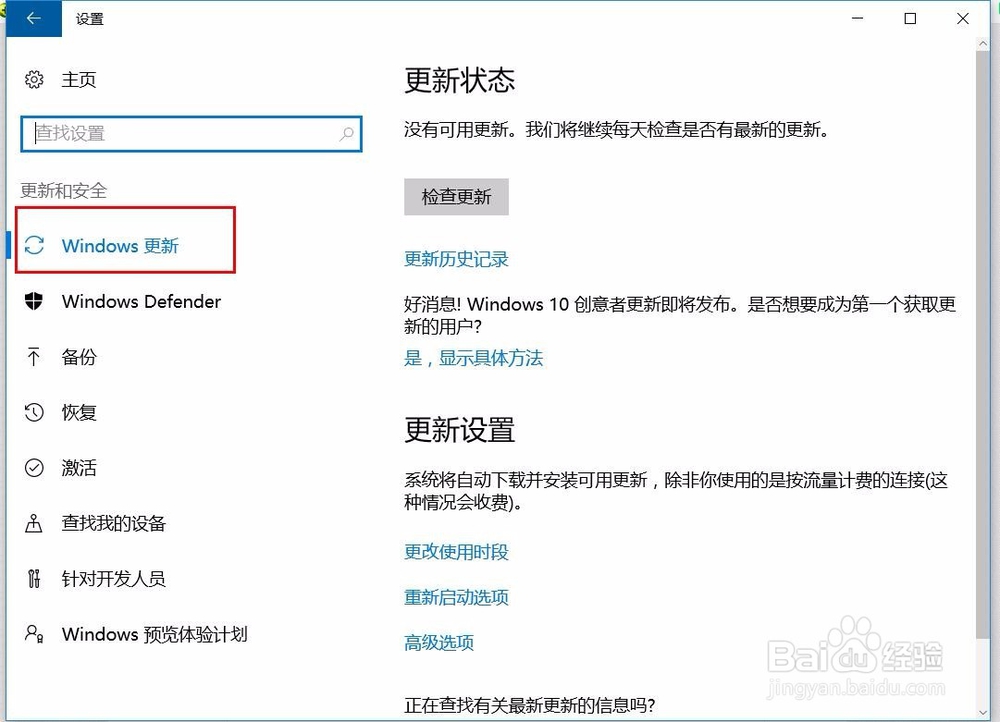
Task: Click the 更新状态 heading
Action: coord(459,80)
